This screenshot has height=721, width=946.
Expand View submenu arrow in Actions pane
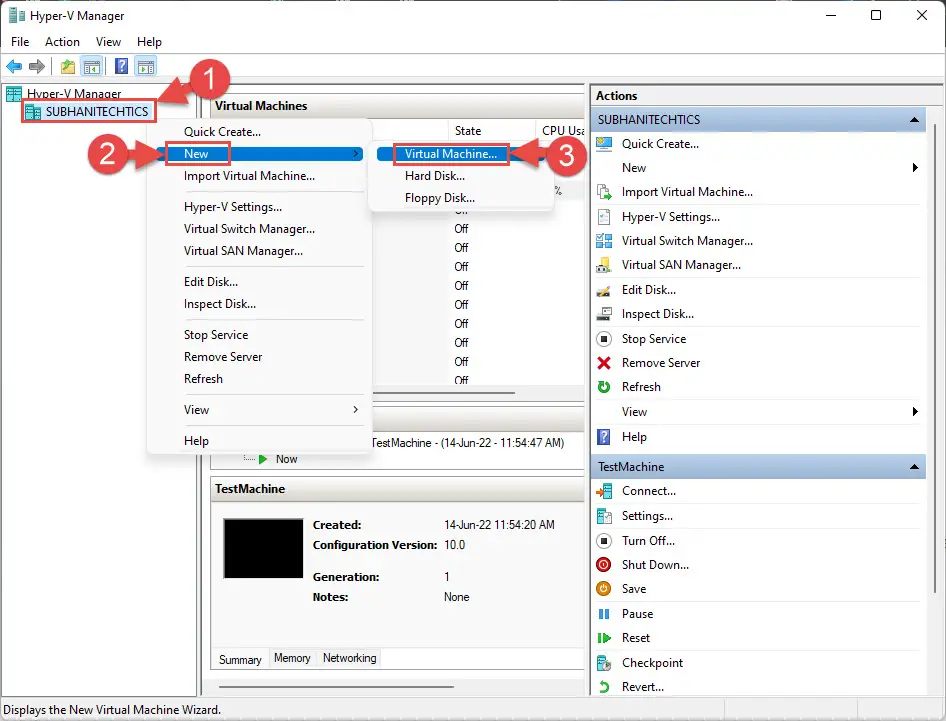(915, 411)
